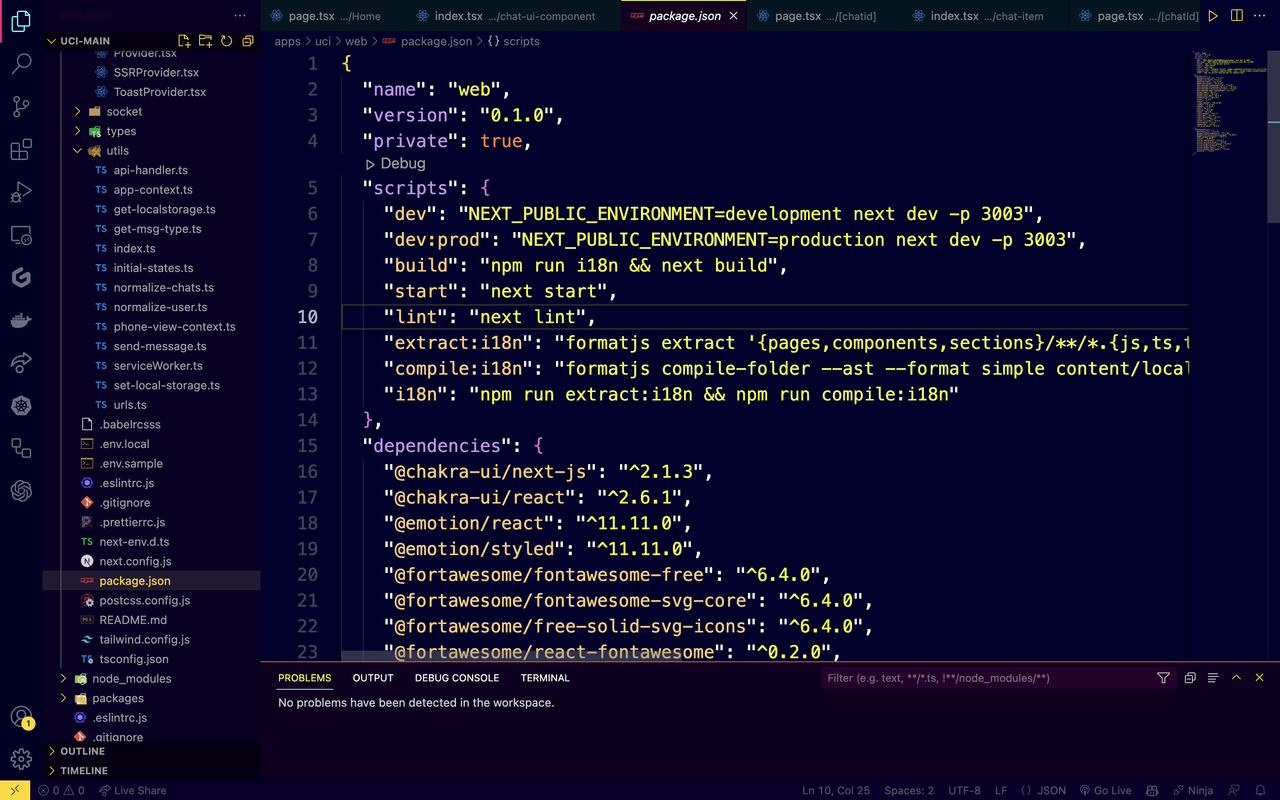Open send-message.ts in the file tree
Screen dimensions: 1280x800
160,346
